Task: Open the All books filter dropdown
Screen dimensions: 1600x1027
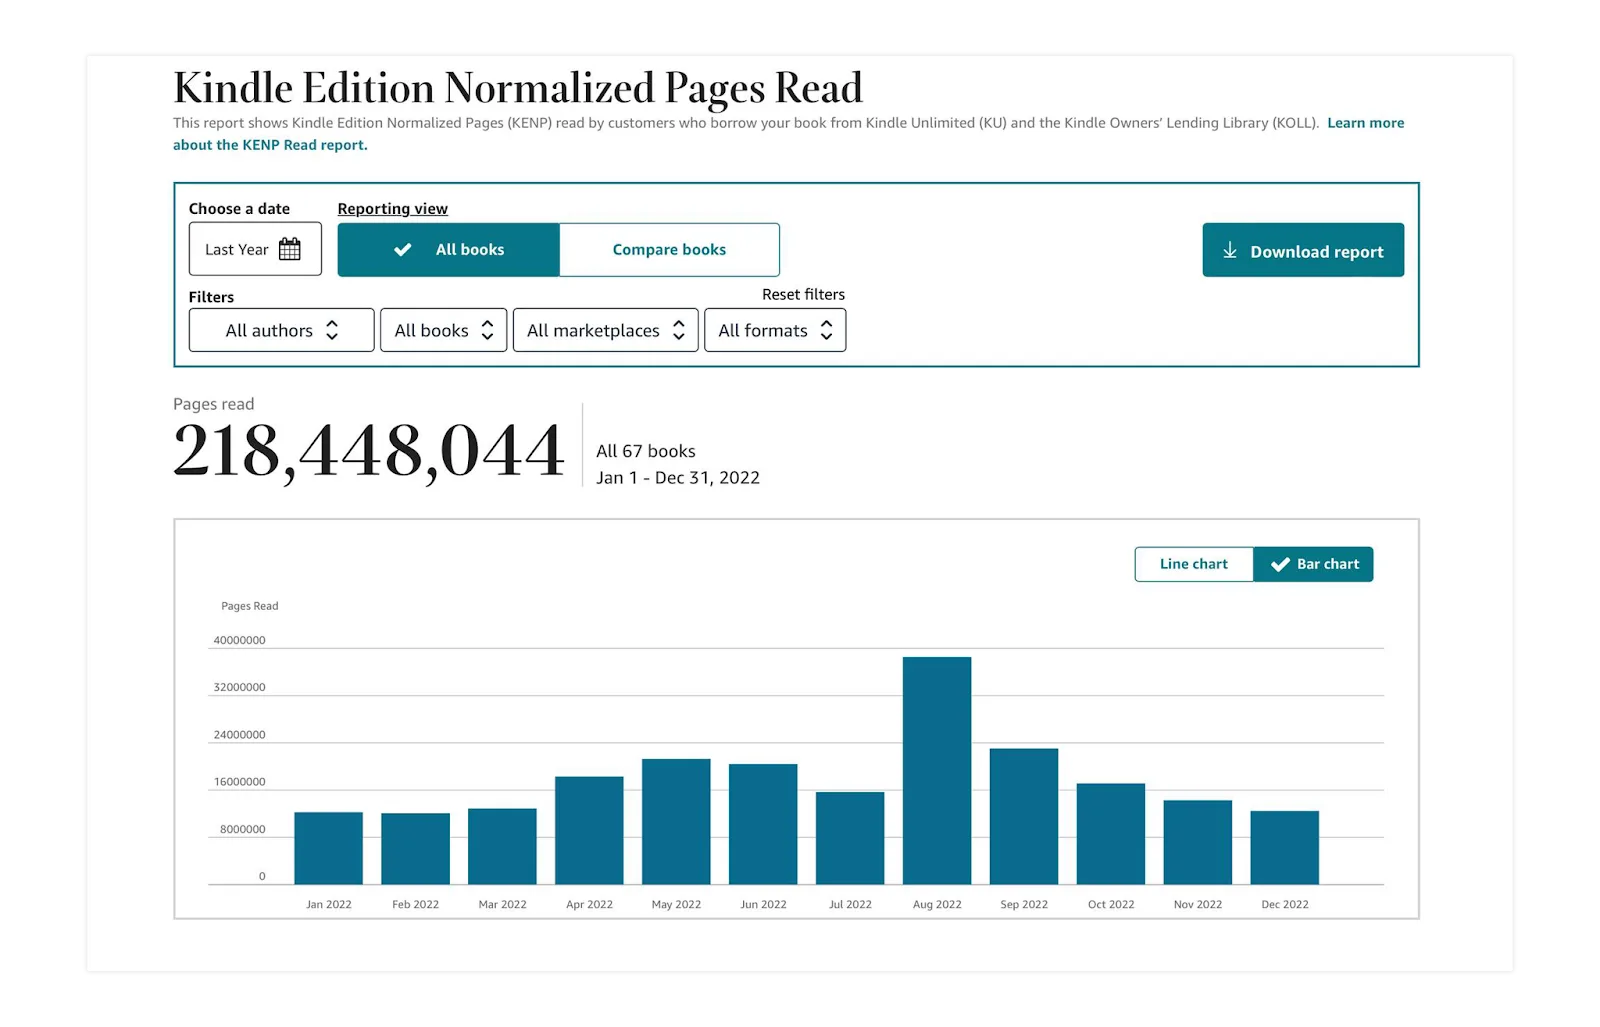Action: 443,330
